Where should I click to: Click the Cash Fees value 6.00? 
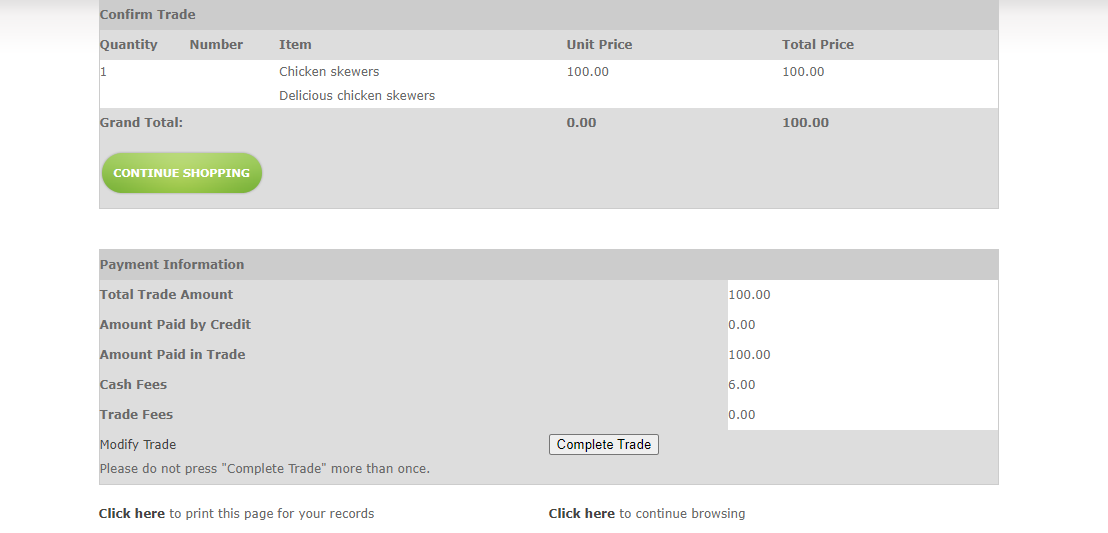[742, 385]
